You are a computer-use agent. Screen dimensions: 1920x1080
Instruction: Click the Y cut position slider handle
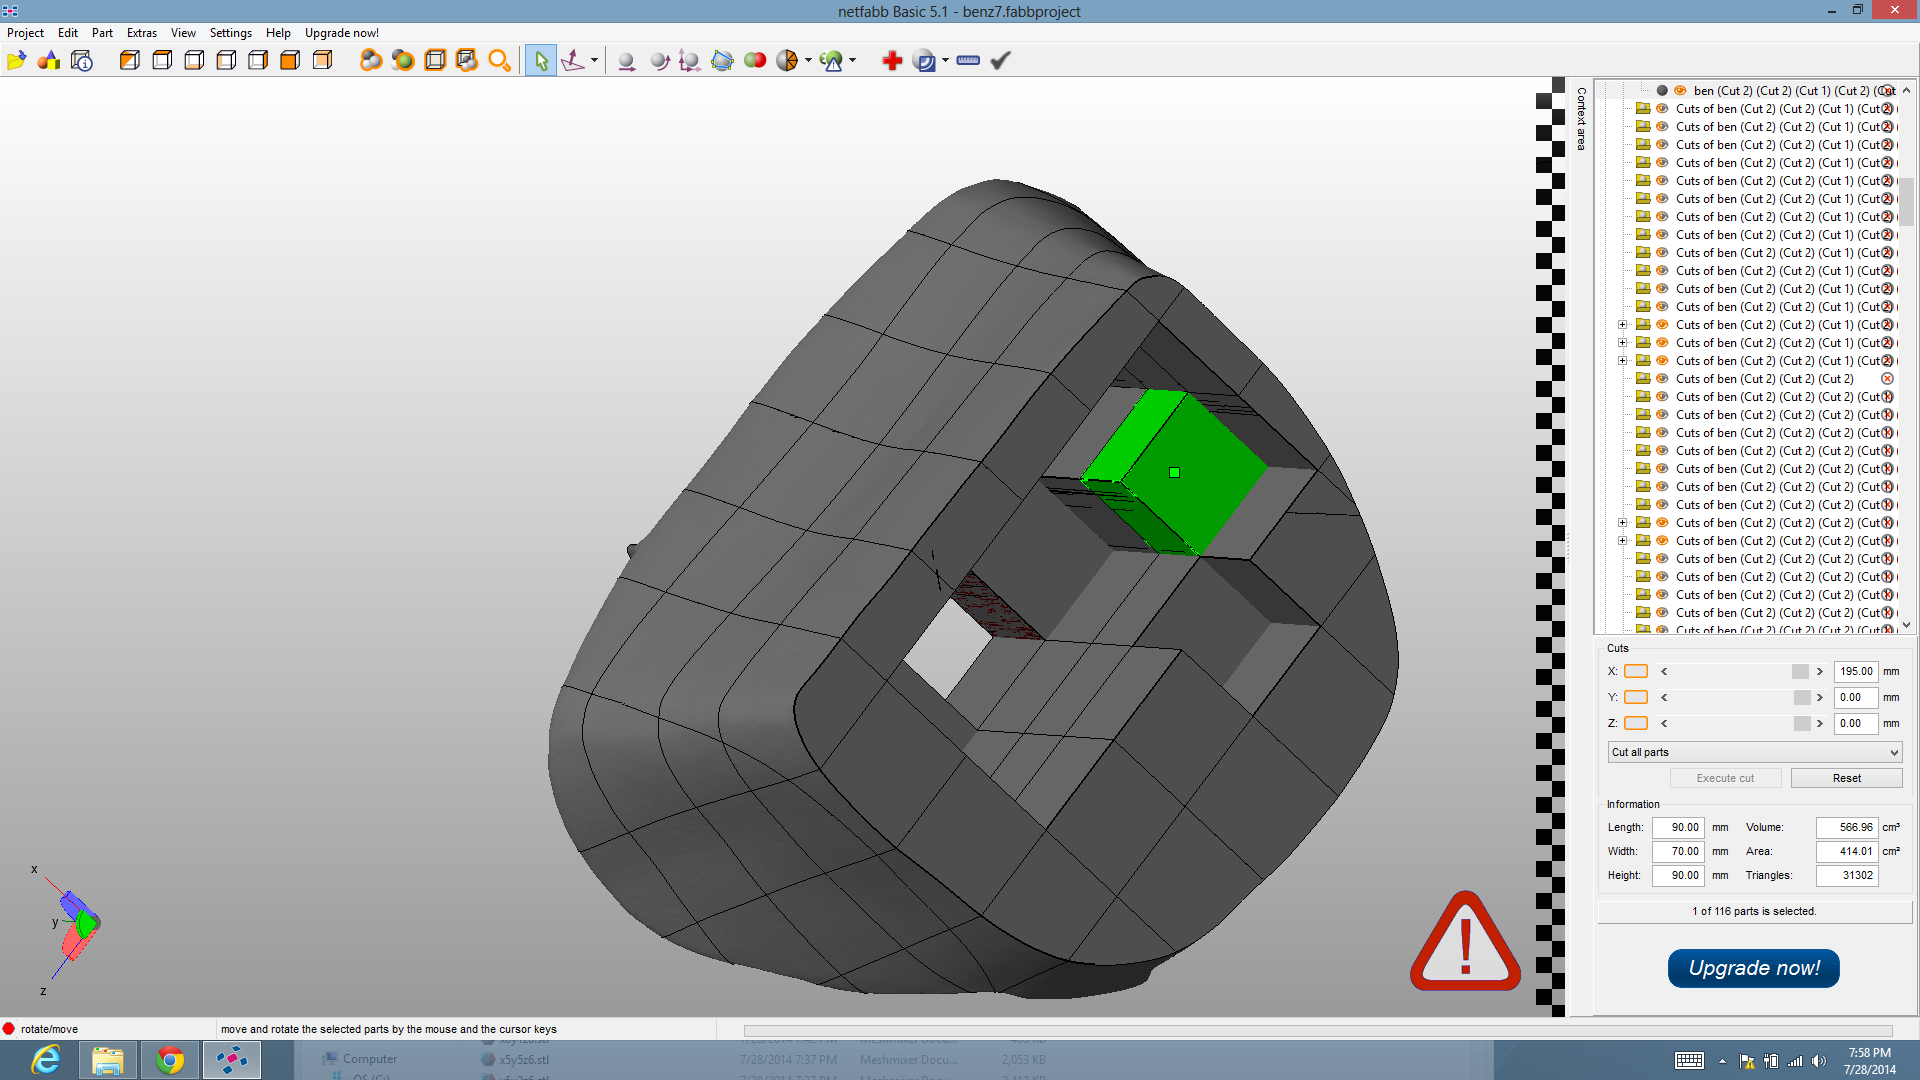1801,698
